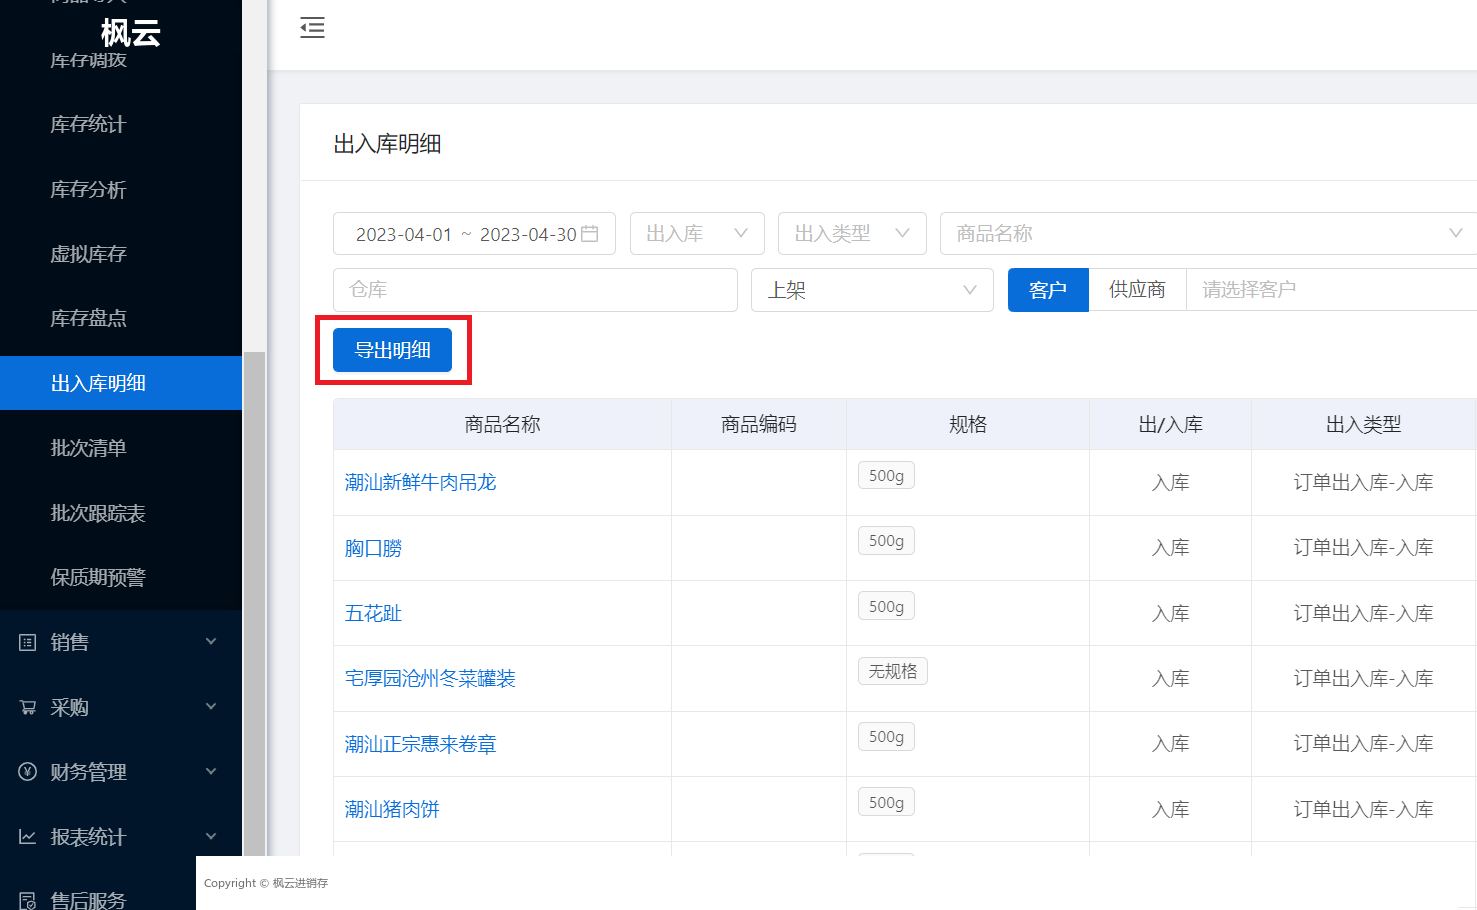Expand the 采购 submenu chevron
Viewport: 1477px width, 910px height.
(211, 706)
